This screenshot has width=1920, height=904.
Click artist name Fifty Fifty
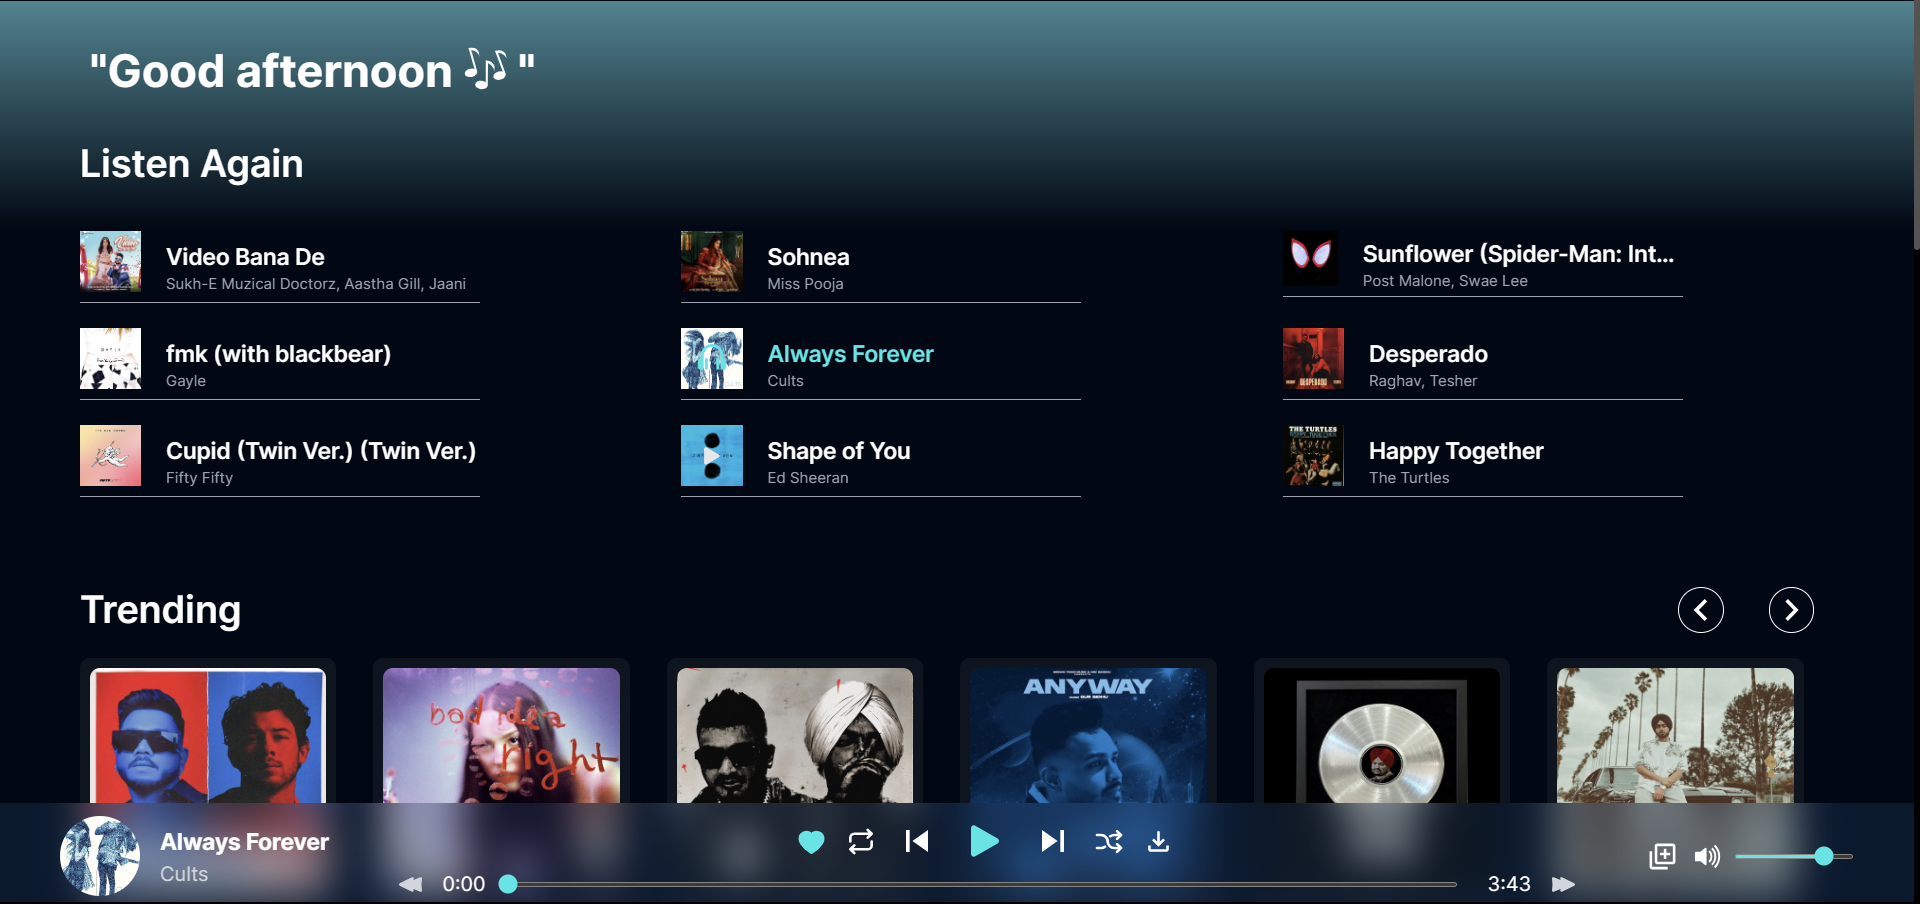tap(199, 478)
